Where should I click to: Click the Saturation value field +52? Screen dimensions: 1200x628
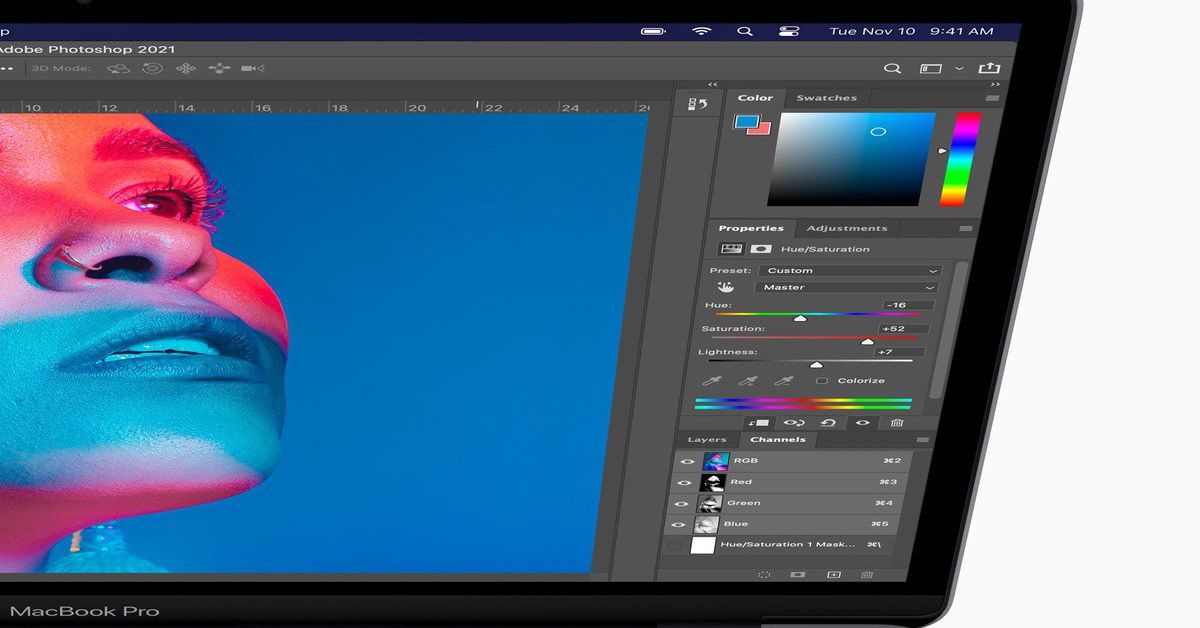(904, 328)
